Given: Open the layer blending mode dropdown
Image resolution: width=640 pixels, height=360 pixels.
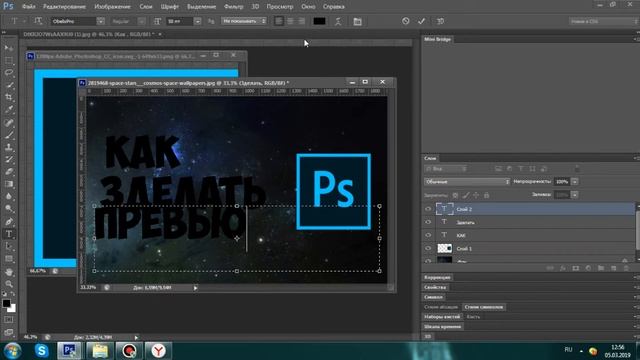Looking at the screenshot, I should coord(467,182).
